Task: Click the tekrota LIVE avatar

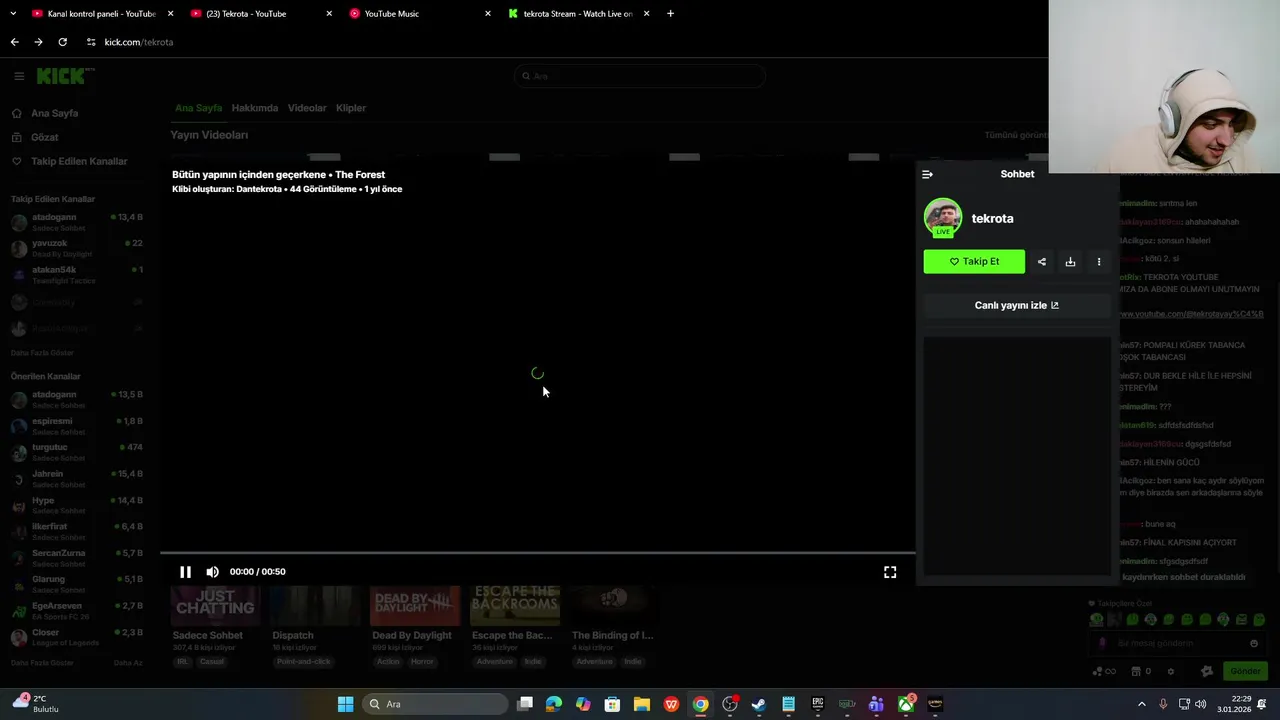Action: 943,218
